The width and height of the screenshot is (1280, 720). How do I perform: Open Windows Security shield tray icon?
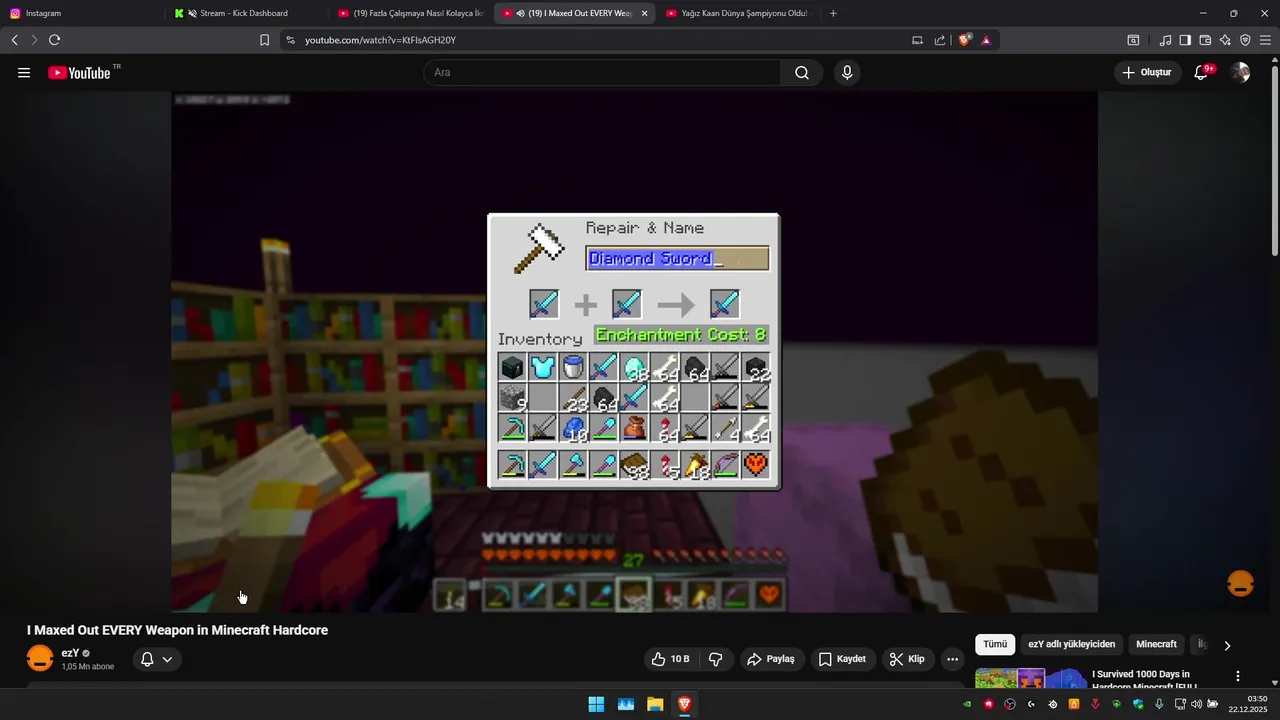coord(1138,704)
